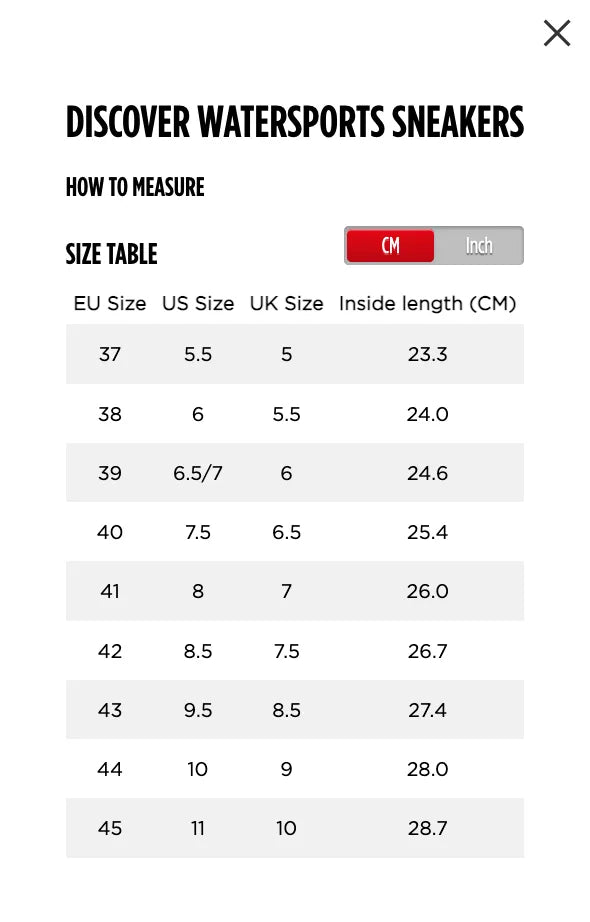The height and width of the screenshot is (922, 590).
Task: Select the EU Size column header
Action: click(110, 303)
